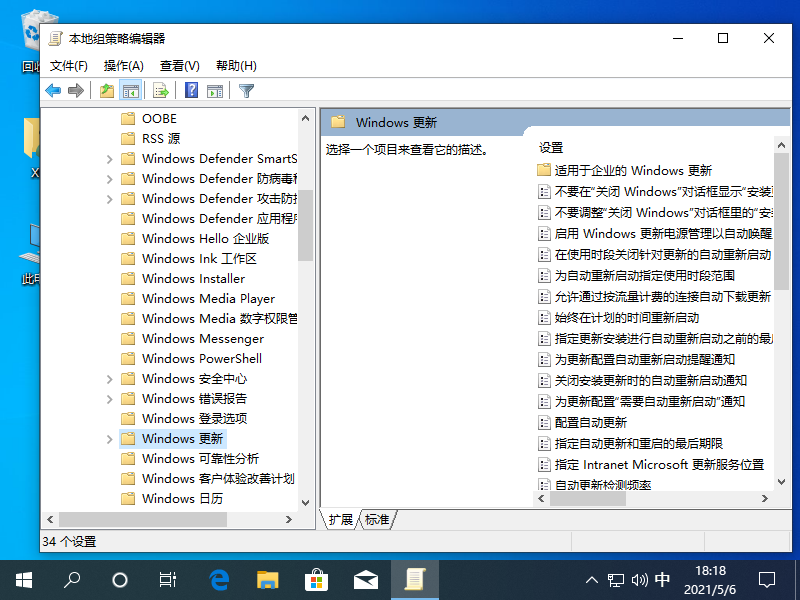
Task: Open the 操作(A) menu
Action: tap(124, 65)
